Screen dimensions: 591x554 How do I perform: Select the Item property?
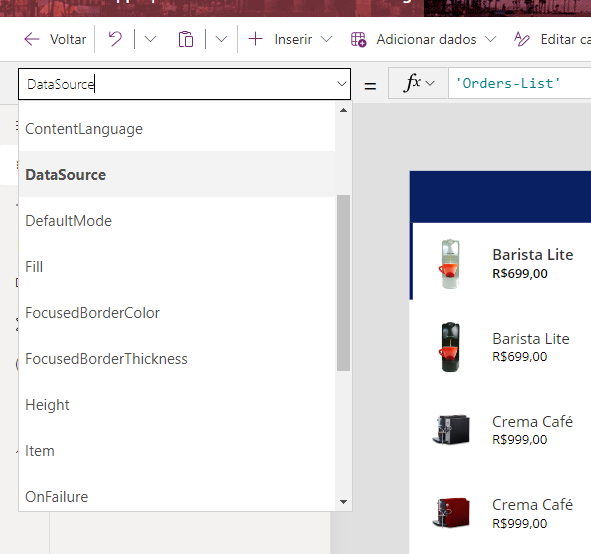coord(177,451)
